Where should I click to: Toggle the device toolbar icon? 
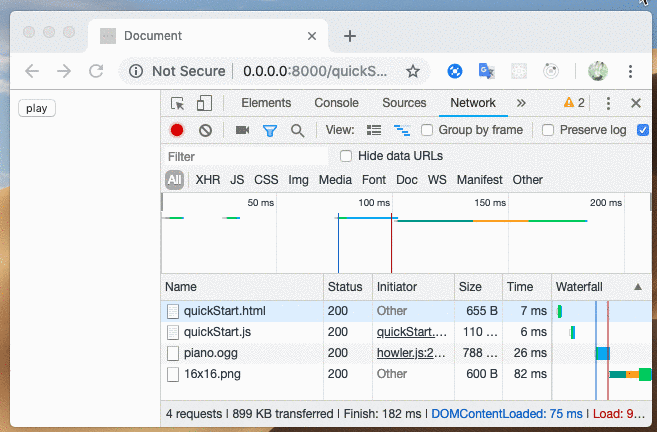click(x=204, y=103)
